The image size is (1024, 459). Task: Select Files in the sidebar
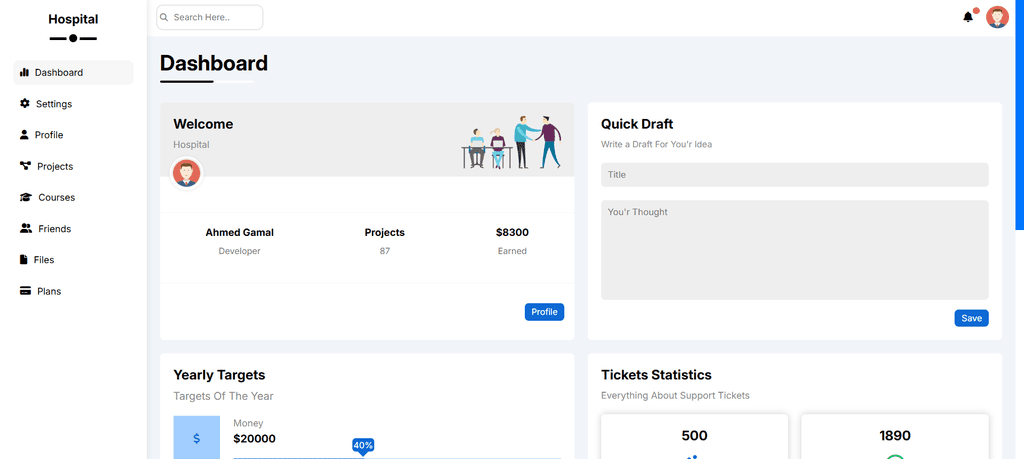tap(73, 260)
